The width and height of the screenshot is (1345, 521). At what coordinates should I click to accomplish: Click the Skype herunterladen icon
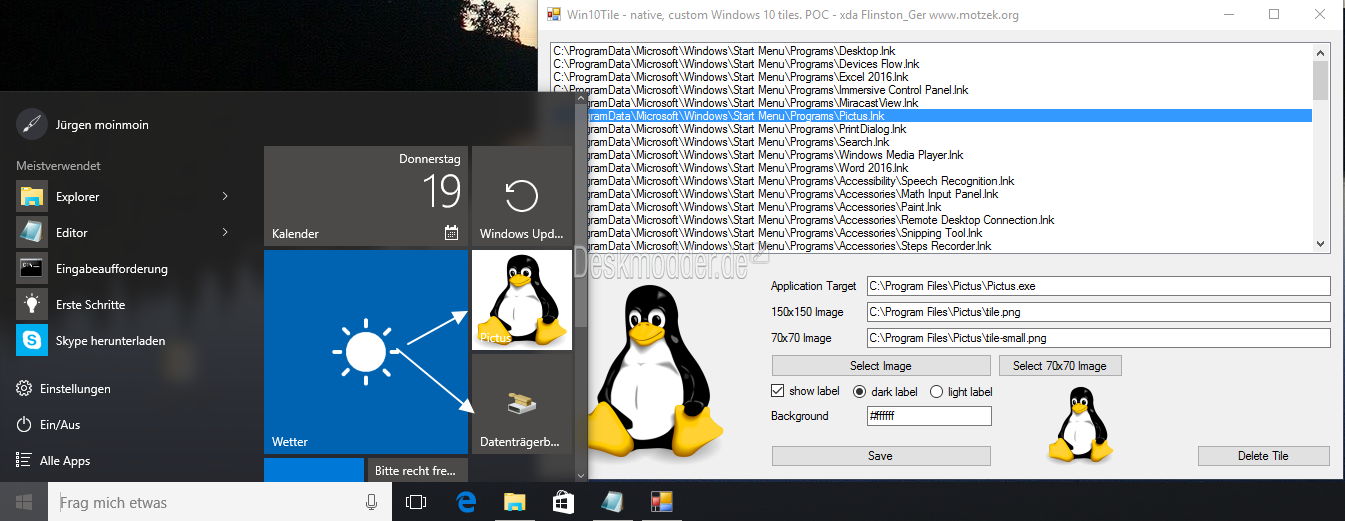pyautogui.click(x=32, y=341)
